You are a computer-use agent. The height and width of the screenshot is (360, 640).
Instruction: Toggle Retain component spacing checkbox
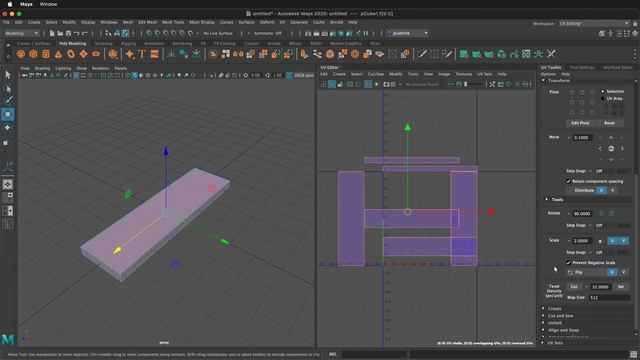(568, 181)
